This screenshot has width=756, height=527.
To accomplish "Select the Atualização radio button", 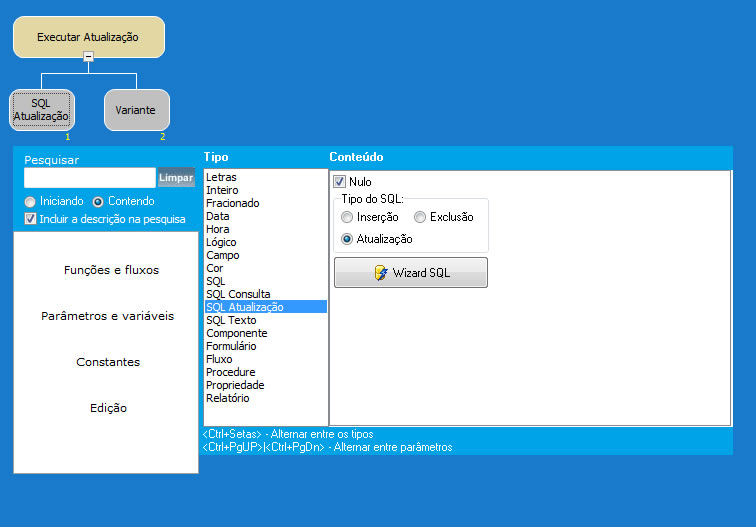I will tap(347, 239).
